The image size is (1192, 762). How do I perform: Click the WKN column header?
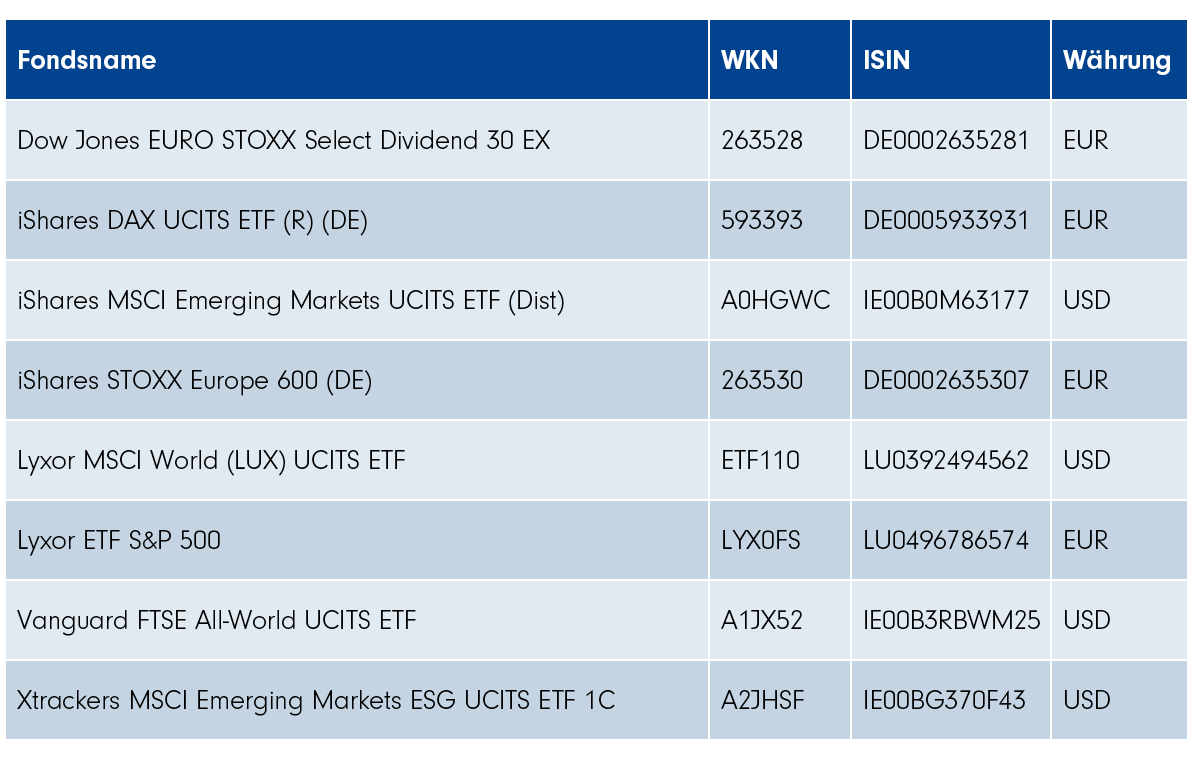point(749,60)
